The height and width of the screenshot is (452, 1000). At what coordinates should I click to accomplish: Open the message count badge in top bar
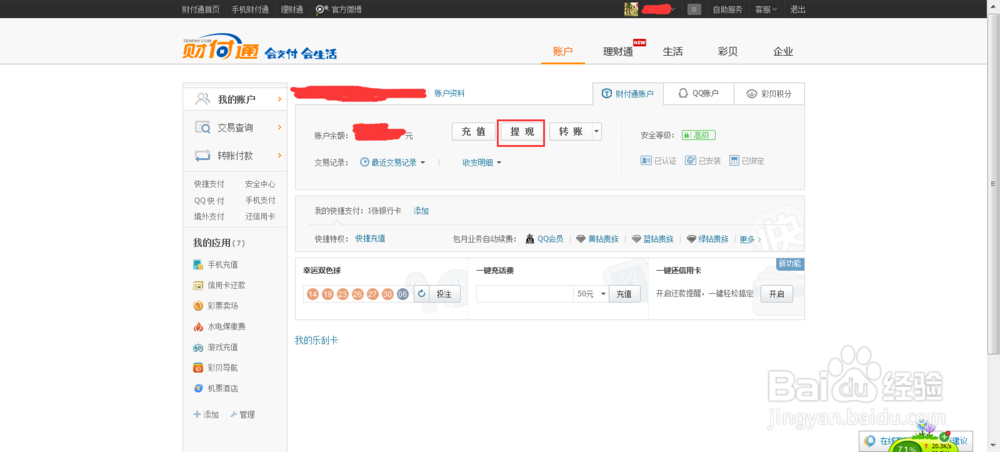click(x=695, y=10)
